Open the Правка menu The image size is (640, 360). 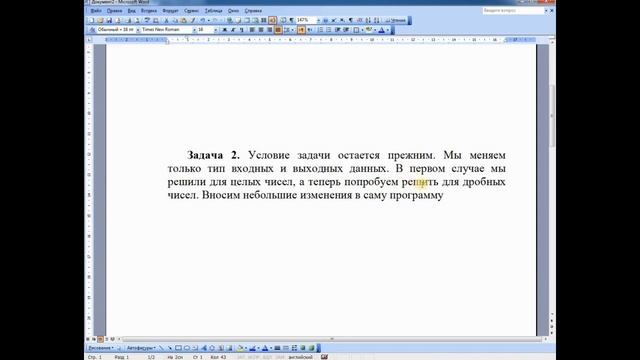point(115,11)
